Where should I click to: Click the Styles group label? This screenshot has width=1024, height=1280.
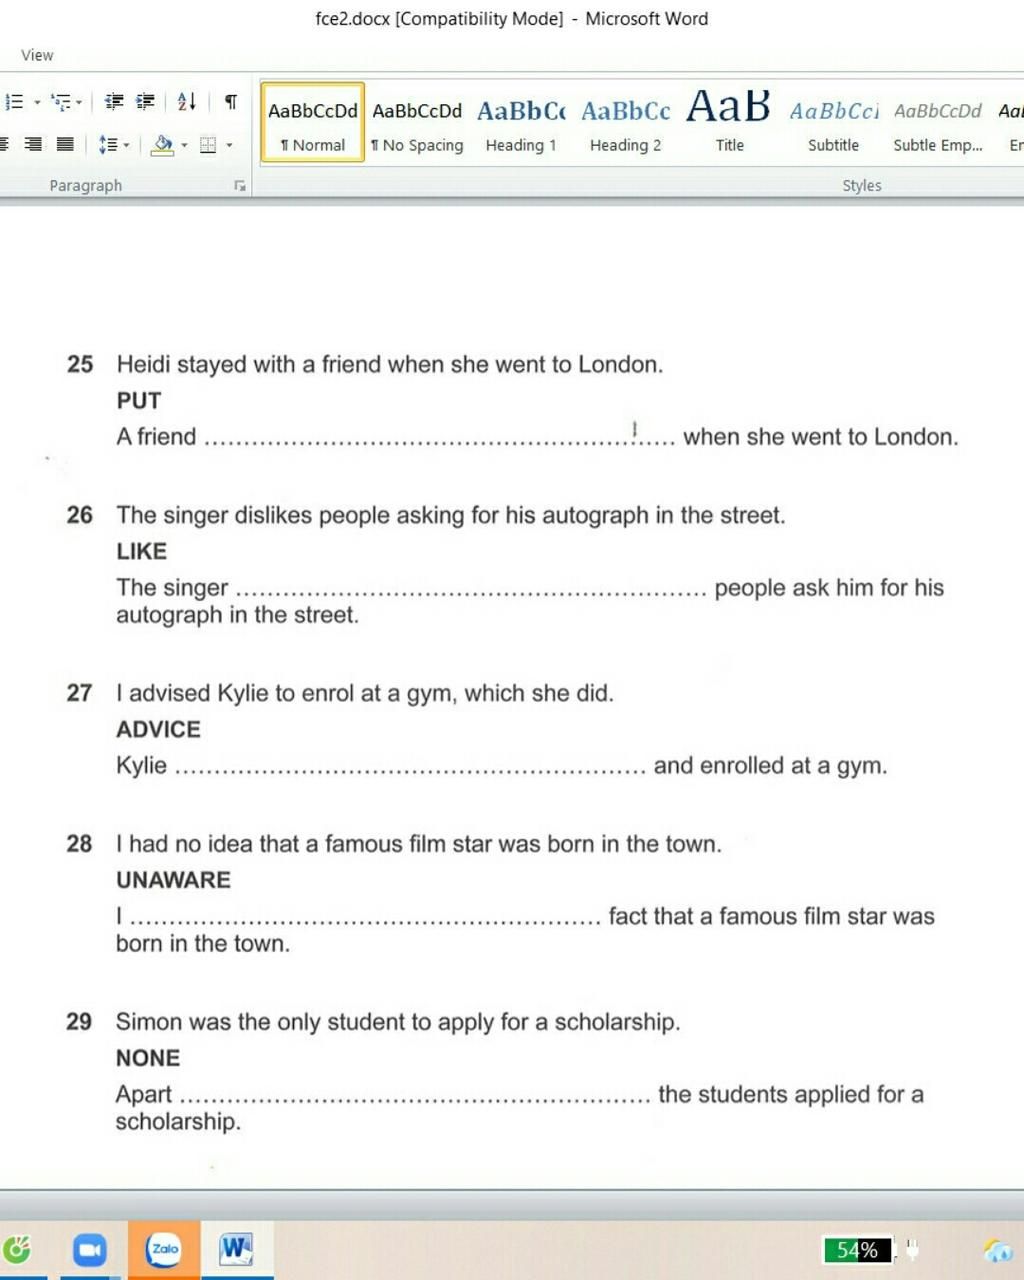point(861,186)
